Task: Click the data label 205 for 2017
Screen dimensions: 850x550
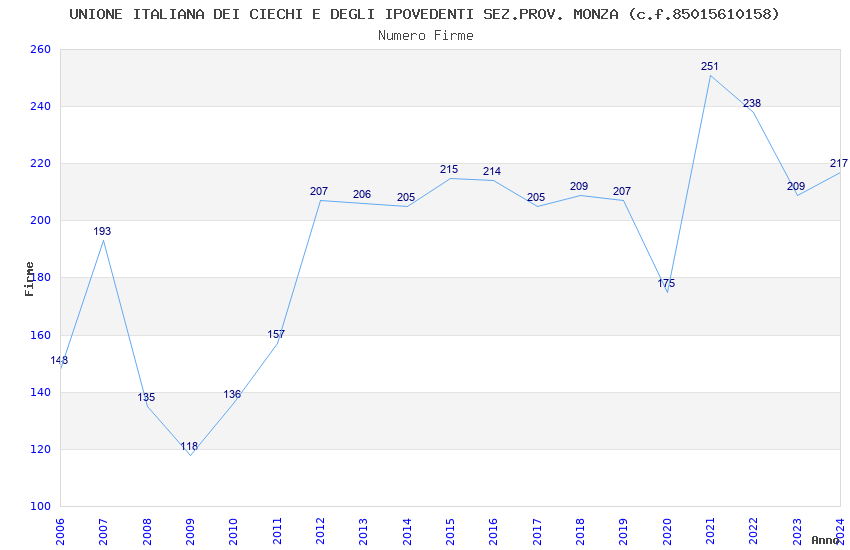Action: [536, 197]
